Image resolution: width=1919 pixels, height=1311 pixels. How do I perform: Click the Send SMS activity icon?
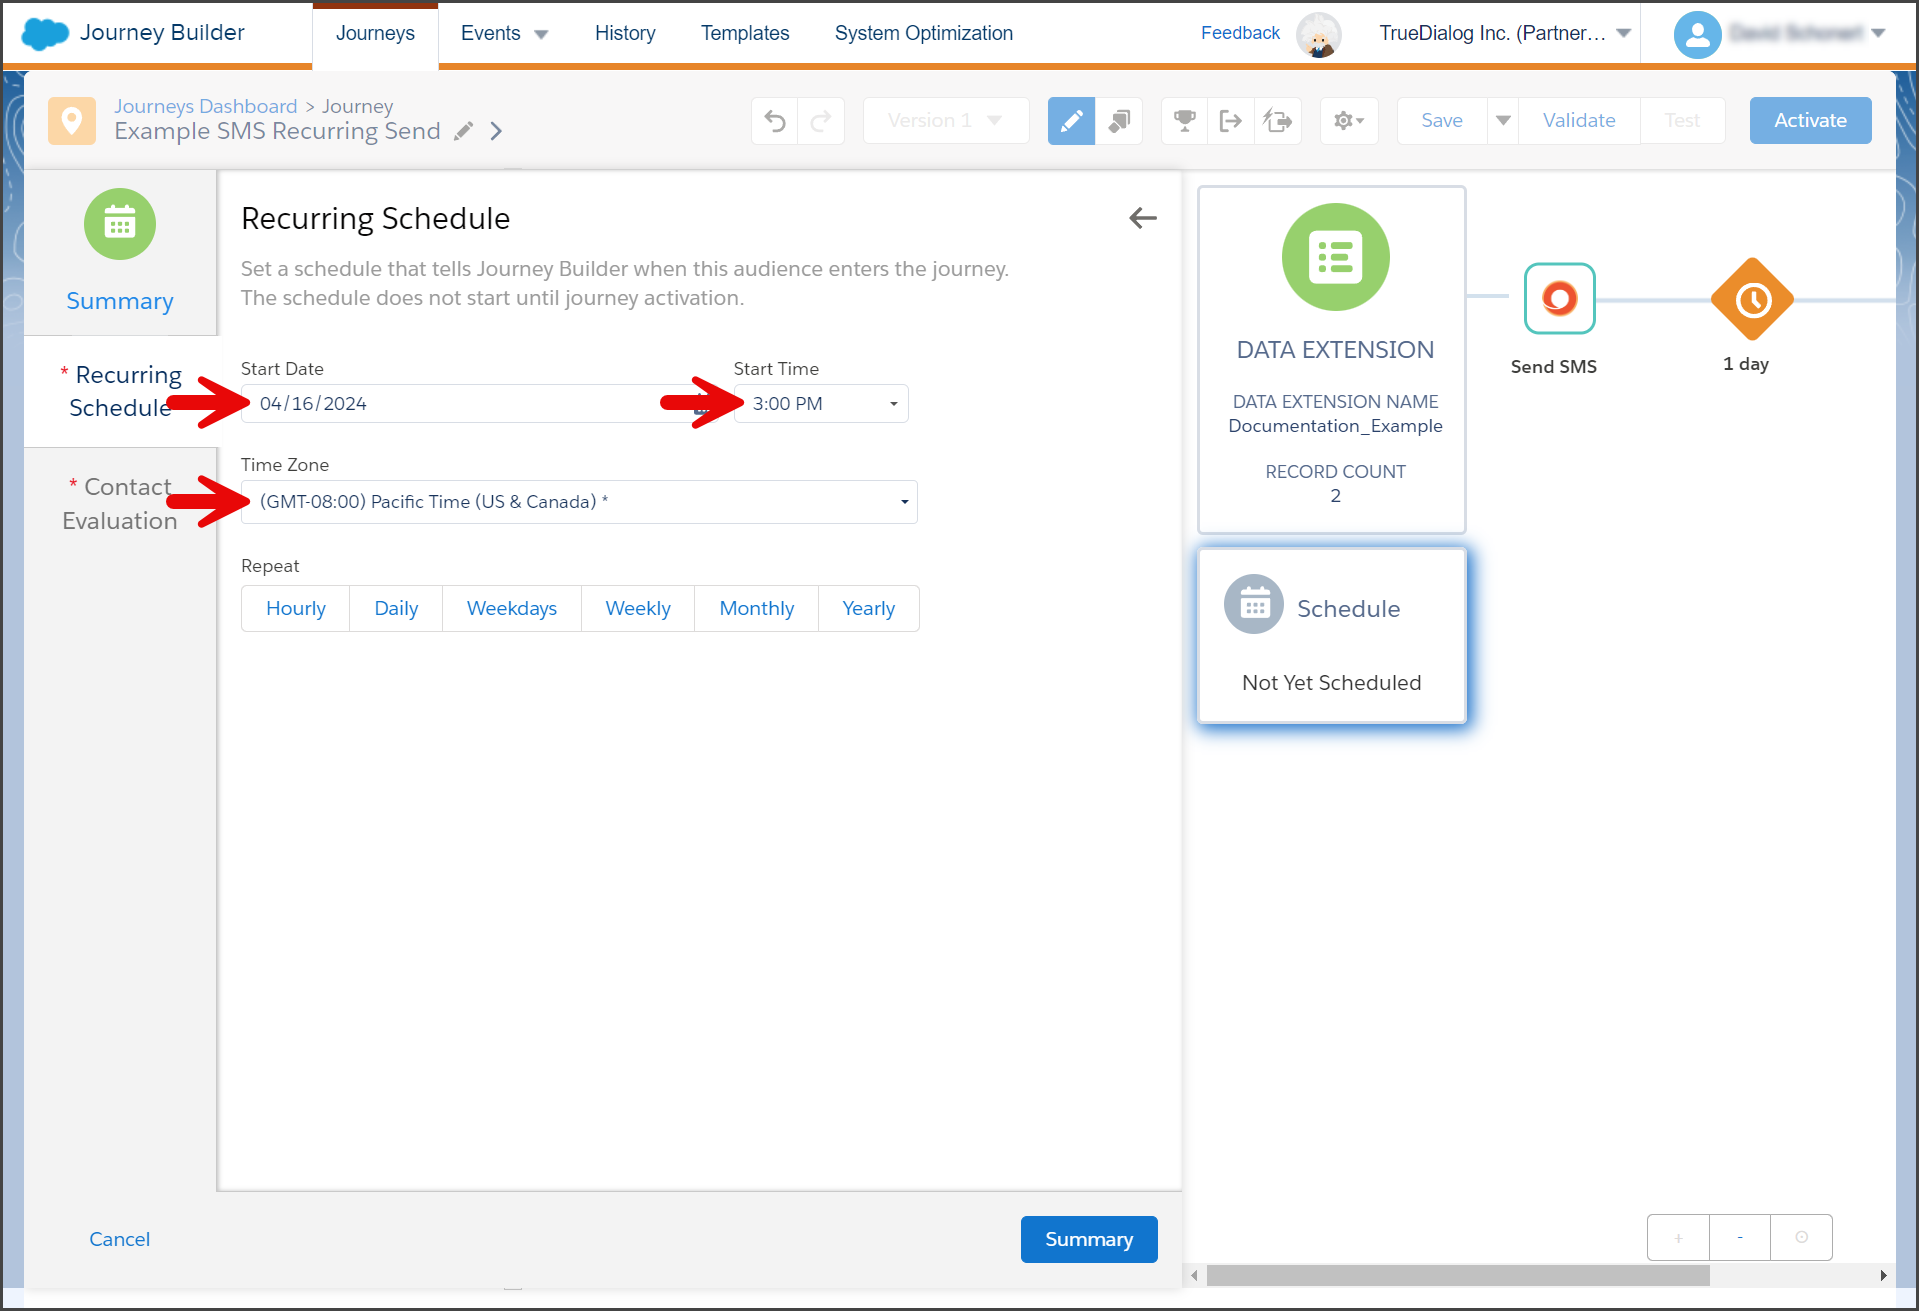[1559, 298]
